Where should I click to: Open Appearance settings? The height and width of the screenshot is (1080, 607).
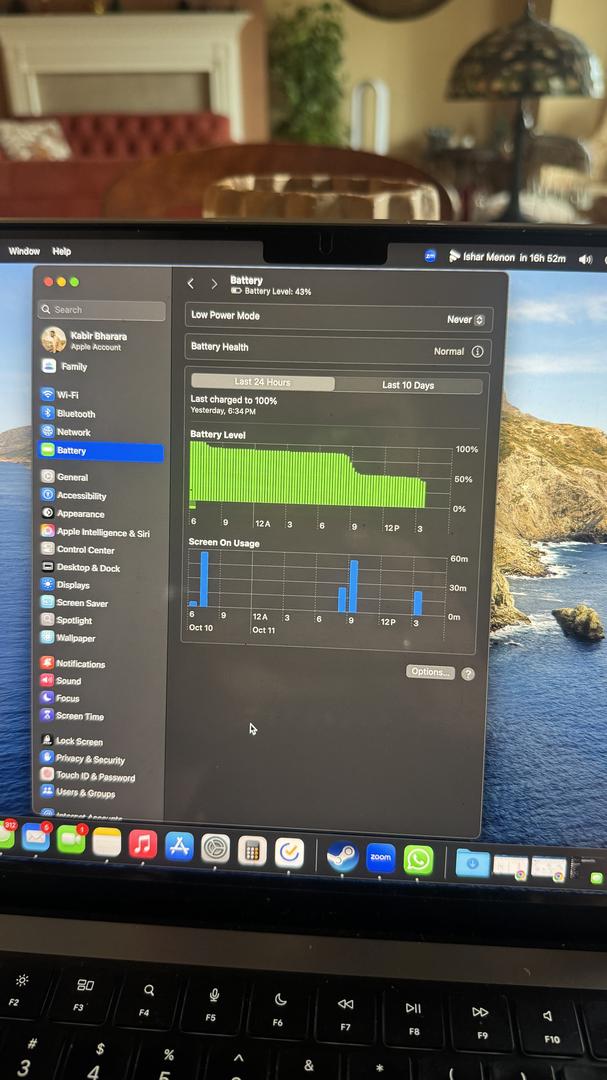click(x=81, y=515)
